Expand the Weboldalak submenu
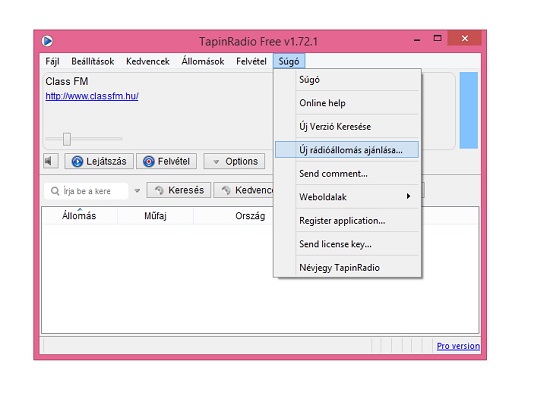 coord(347,197)
